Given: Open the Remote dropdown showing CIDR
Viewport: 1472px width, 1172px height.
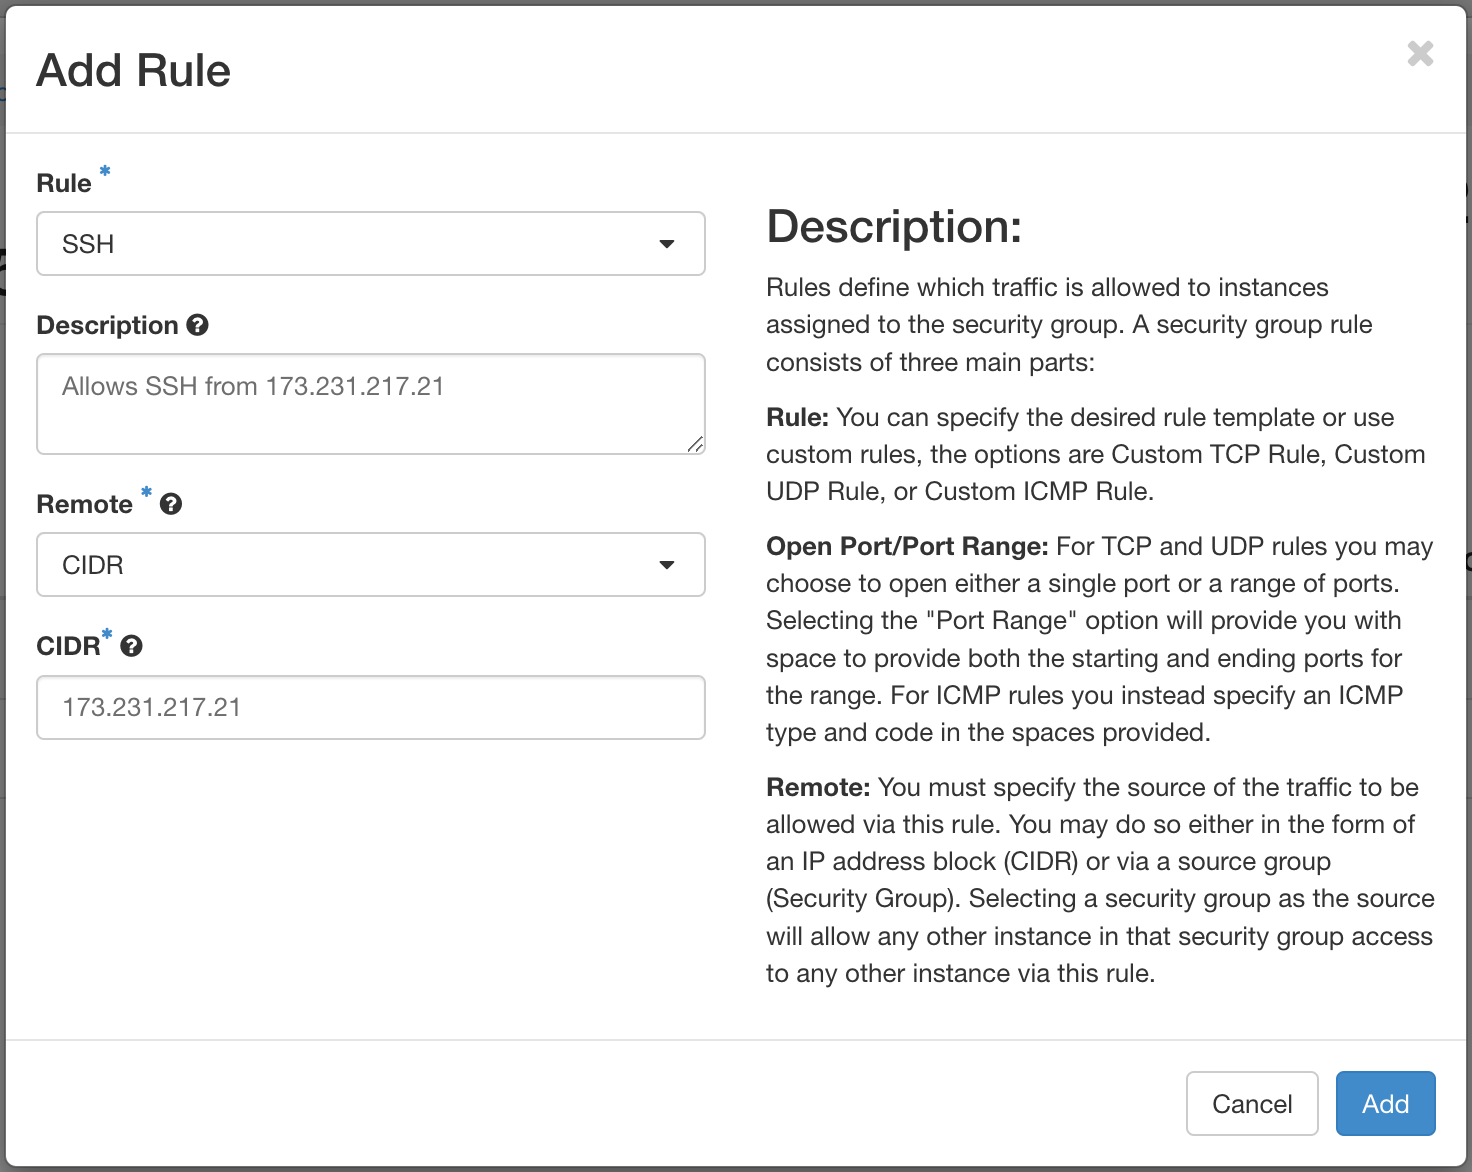Looking at the screenshot, I should pos(370,564).
